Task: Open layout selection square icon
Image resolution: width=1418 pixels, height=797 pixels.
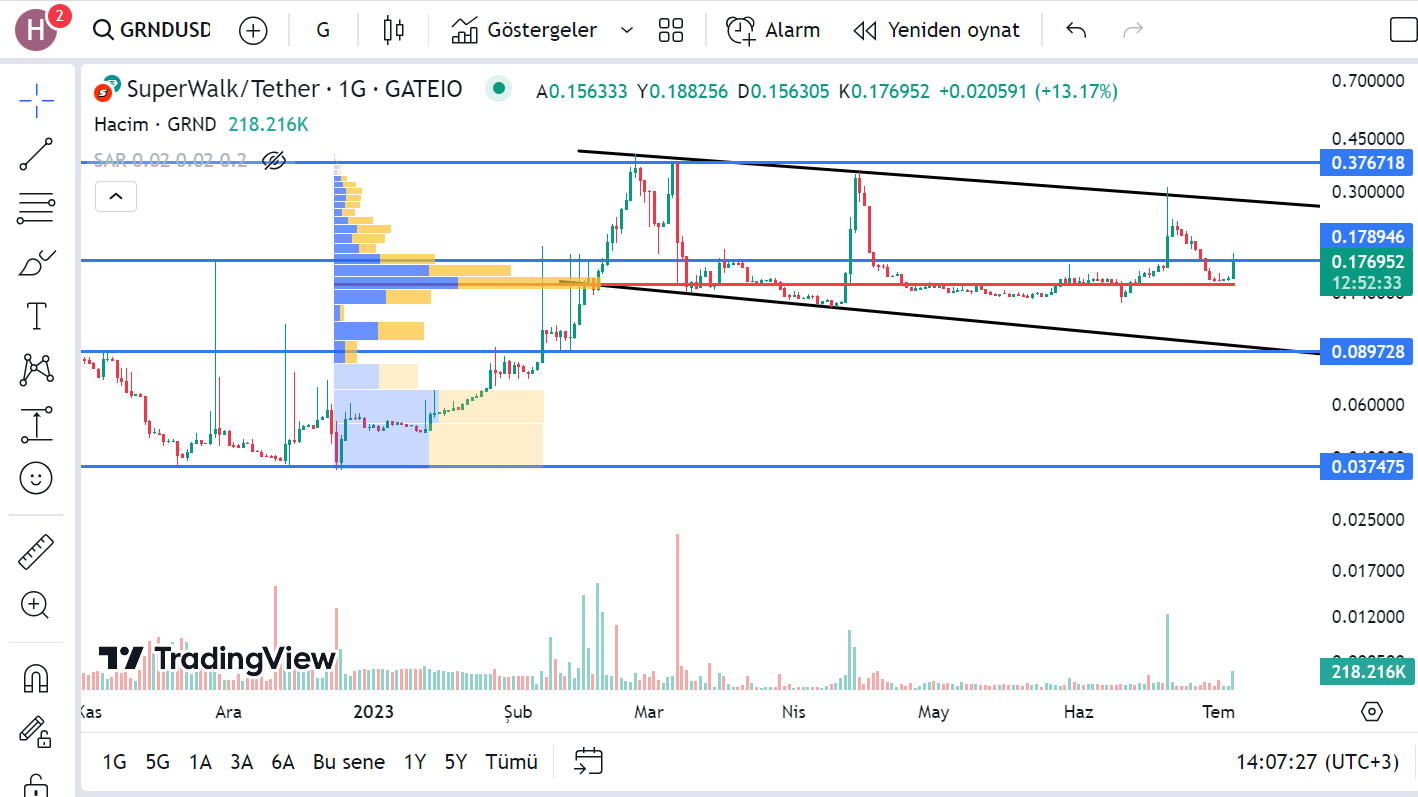Action: coord(1403,30)
